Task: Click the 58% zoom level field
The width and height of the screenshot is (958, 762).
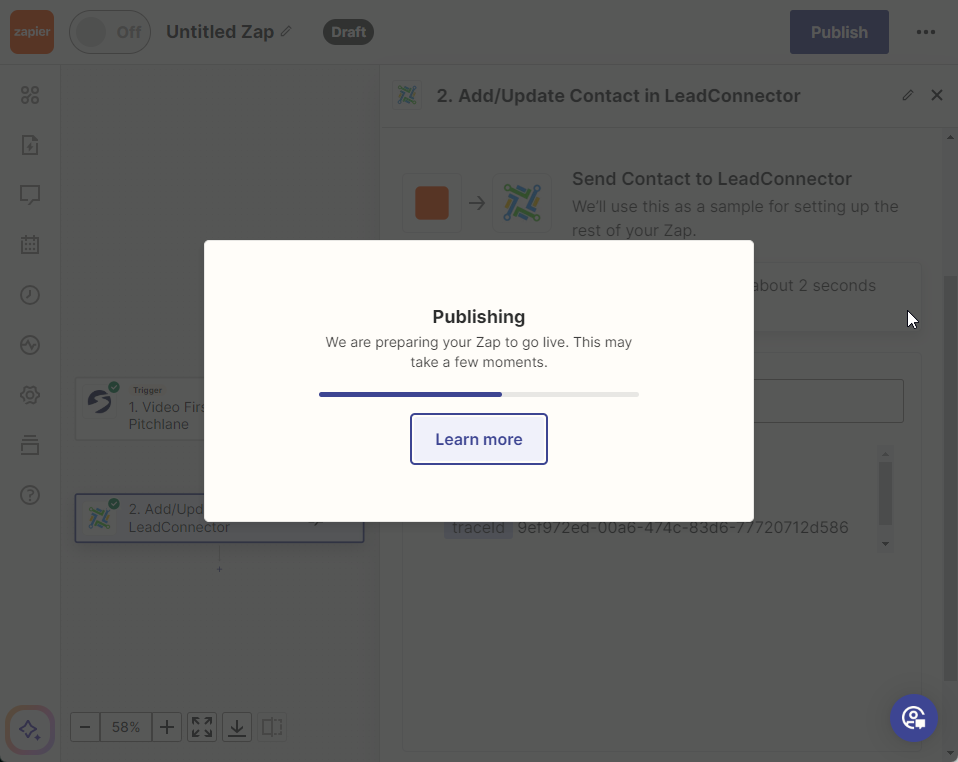Action: (126, 727)
